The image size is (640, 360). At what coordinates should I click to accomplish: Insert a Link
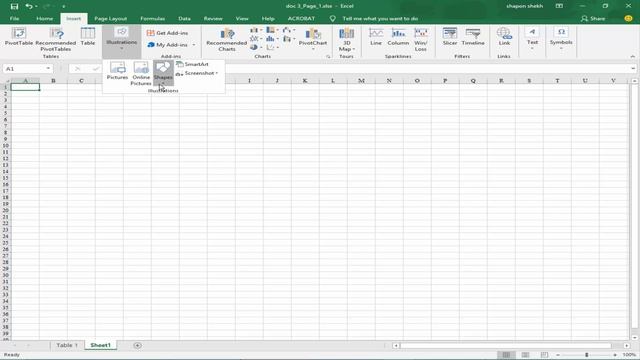(x=504, y=36)
